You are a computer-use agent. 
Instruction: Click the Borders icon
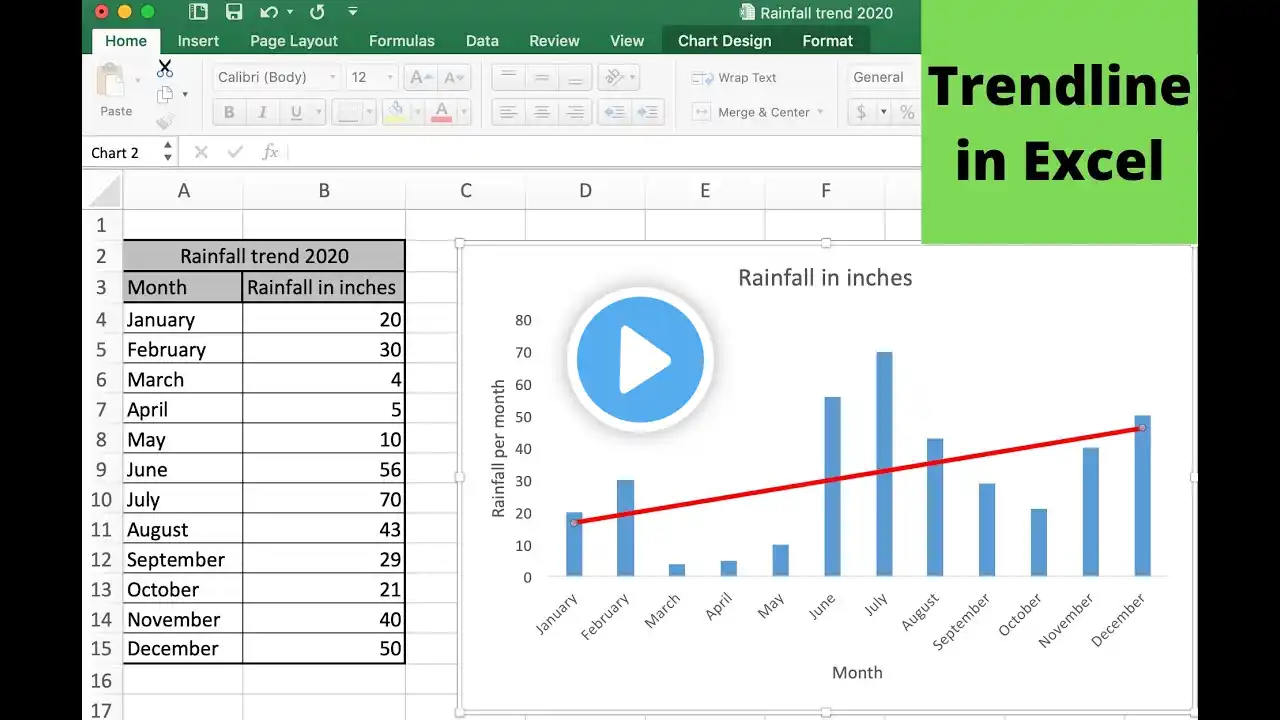pos(347,112)
